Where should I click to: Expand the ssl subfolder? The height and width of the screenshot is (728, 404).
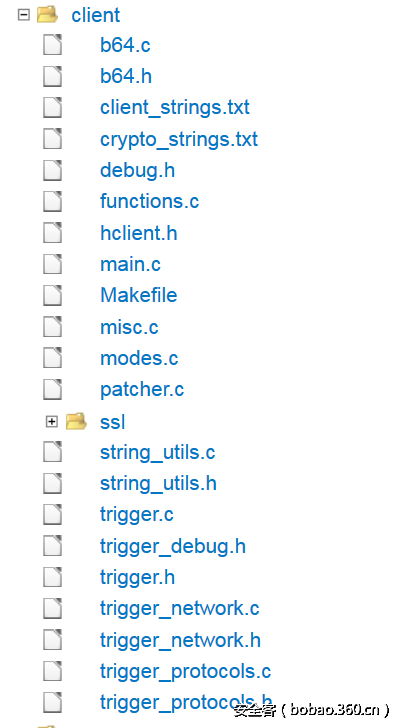coord(52,422)
